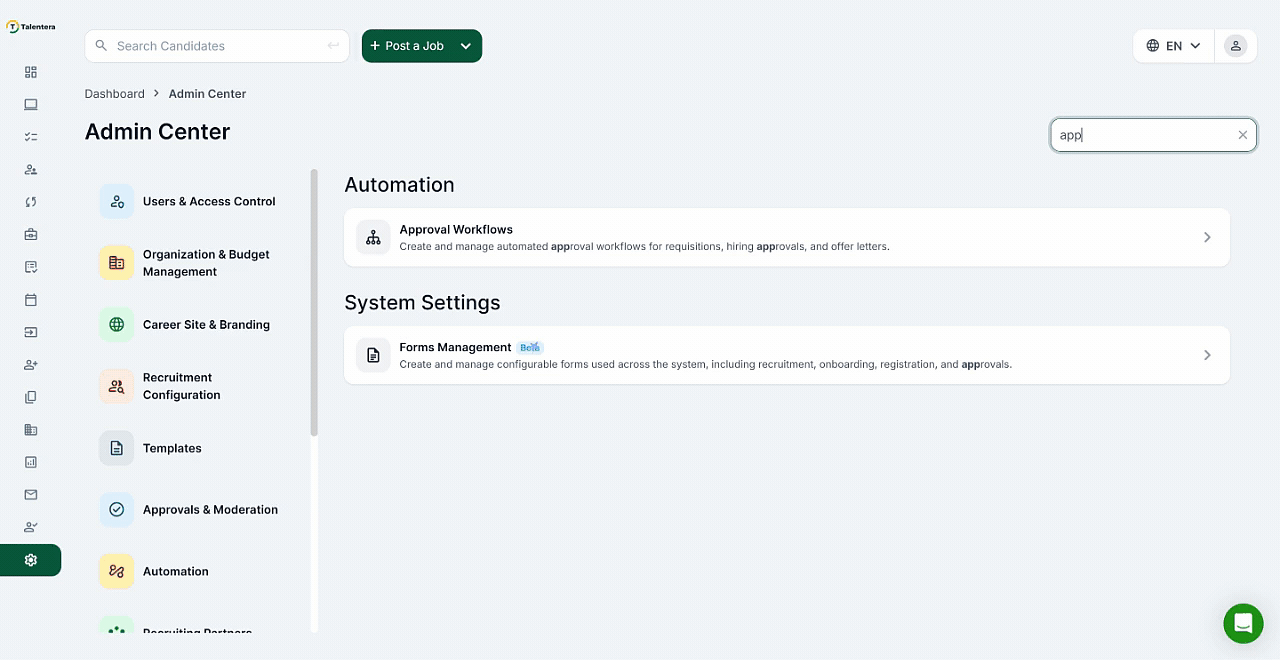This screenshot has width=1280, height=660.
Task: Open the envelope mail icon in sidebar
Action: coord(31,494)
